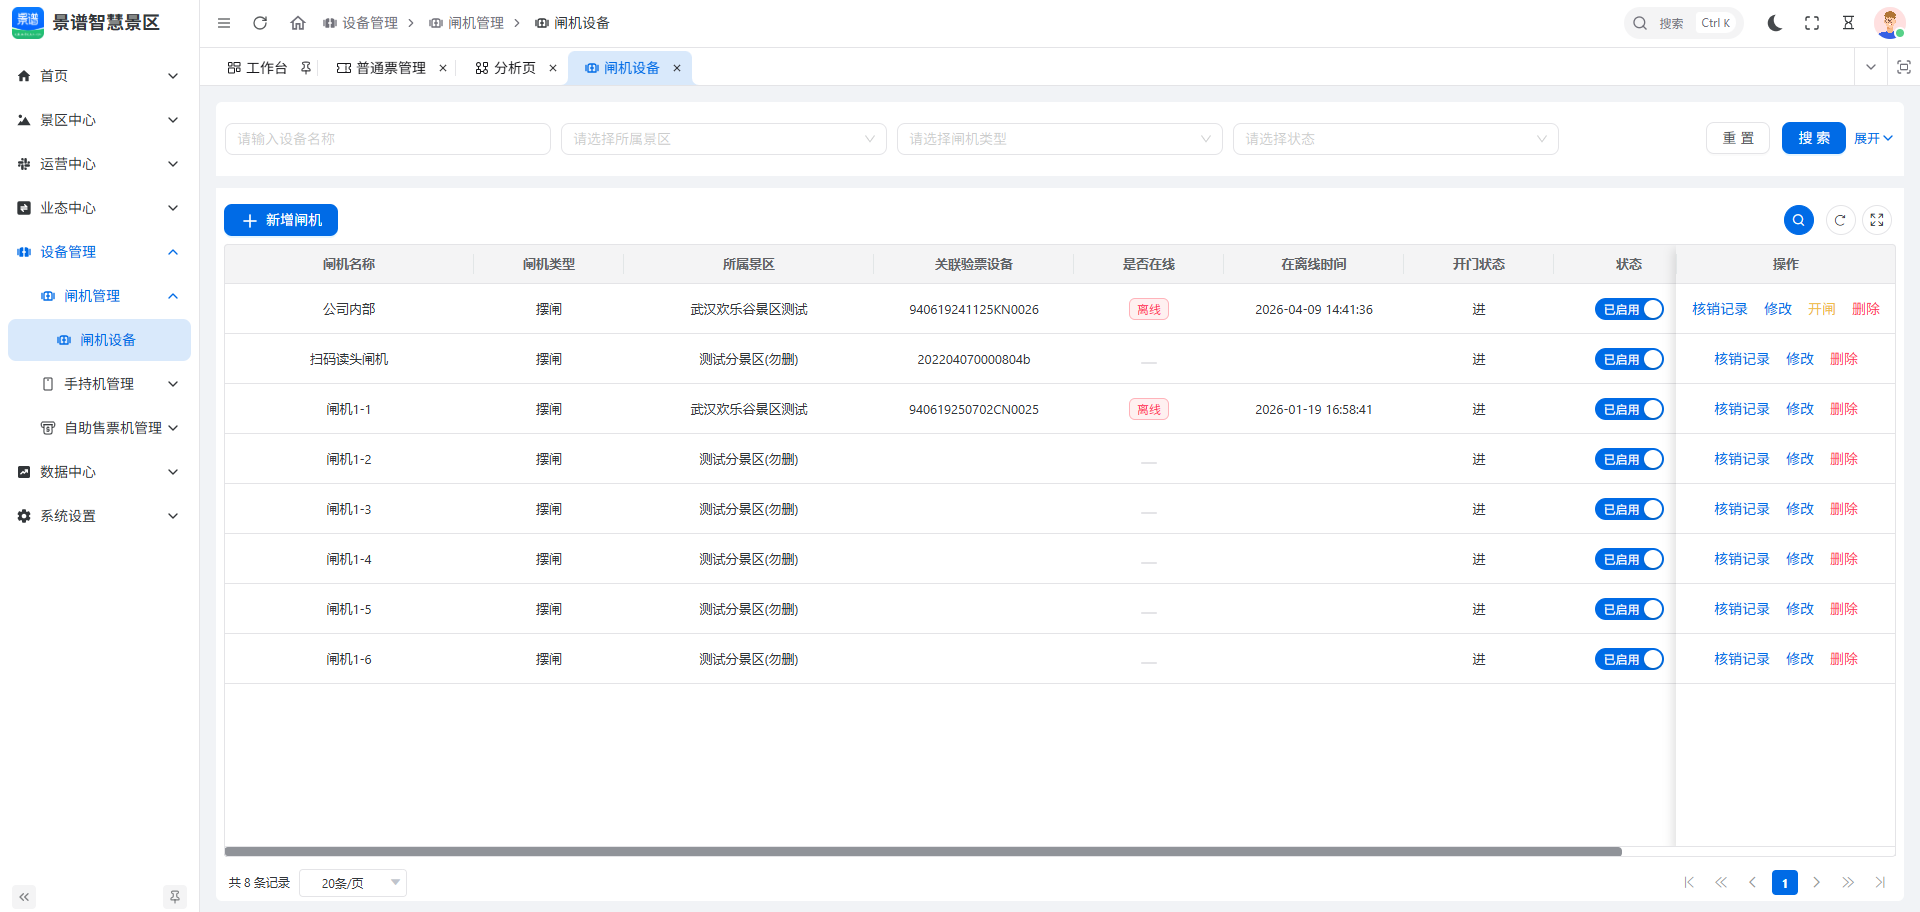Go to the next page arrow
1920x912 pixels.
(1816, 882)
